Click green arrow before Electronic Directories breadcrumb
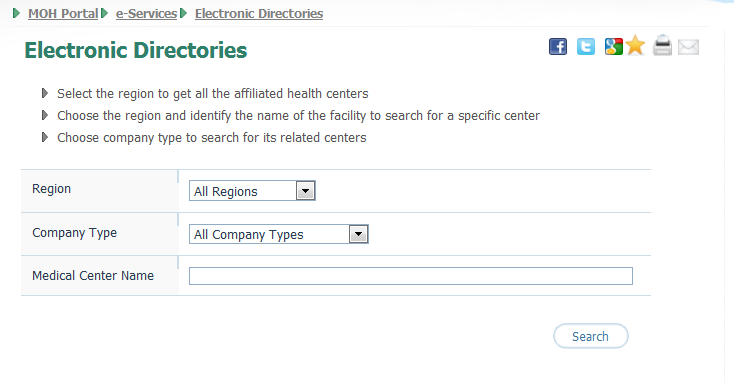 184,13
